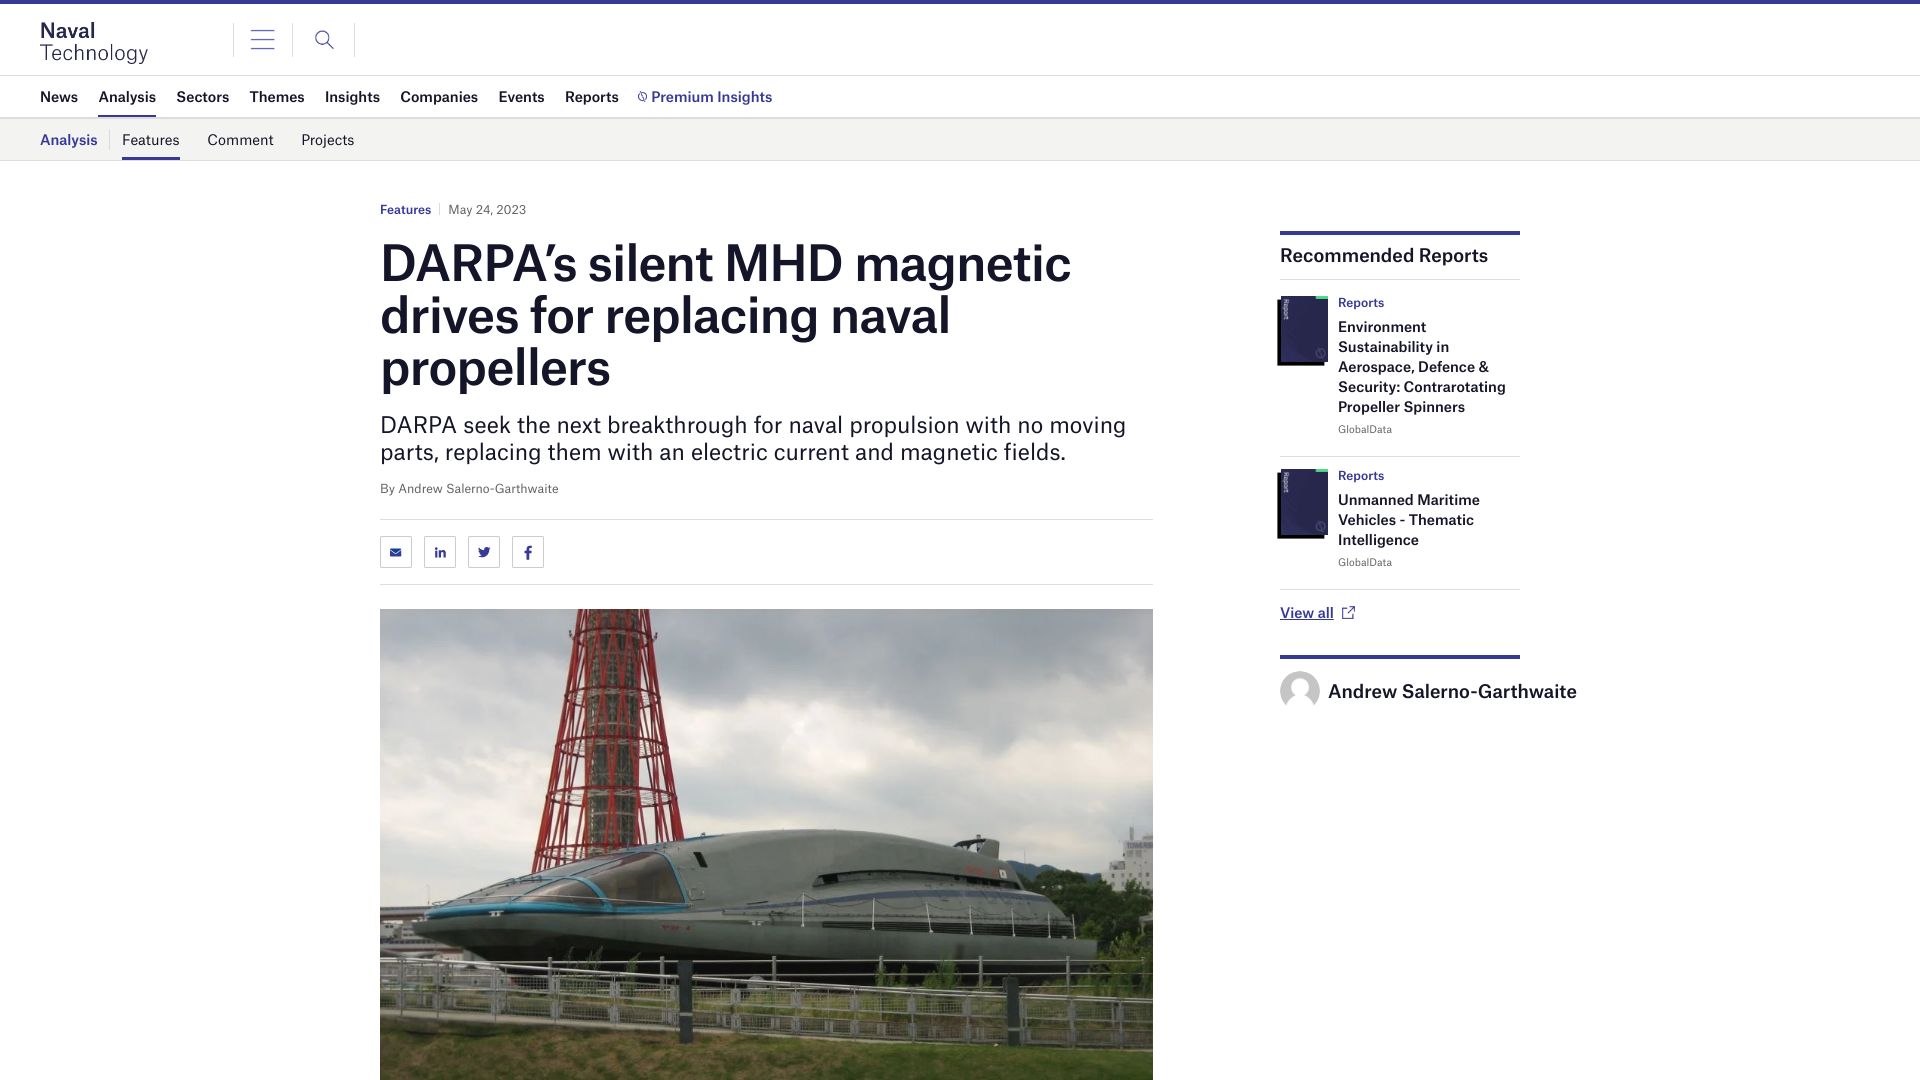
Task: Open the Themes menu item
Action: point(277,97)
